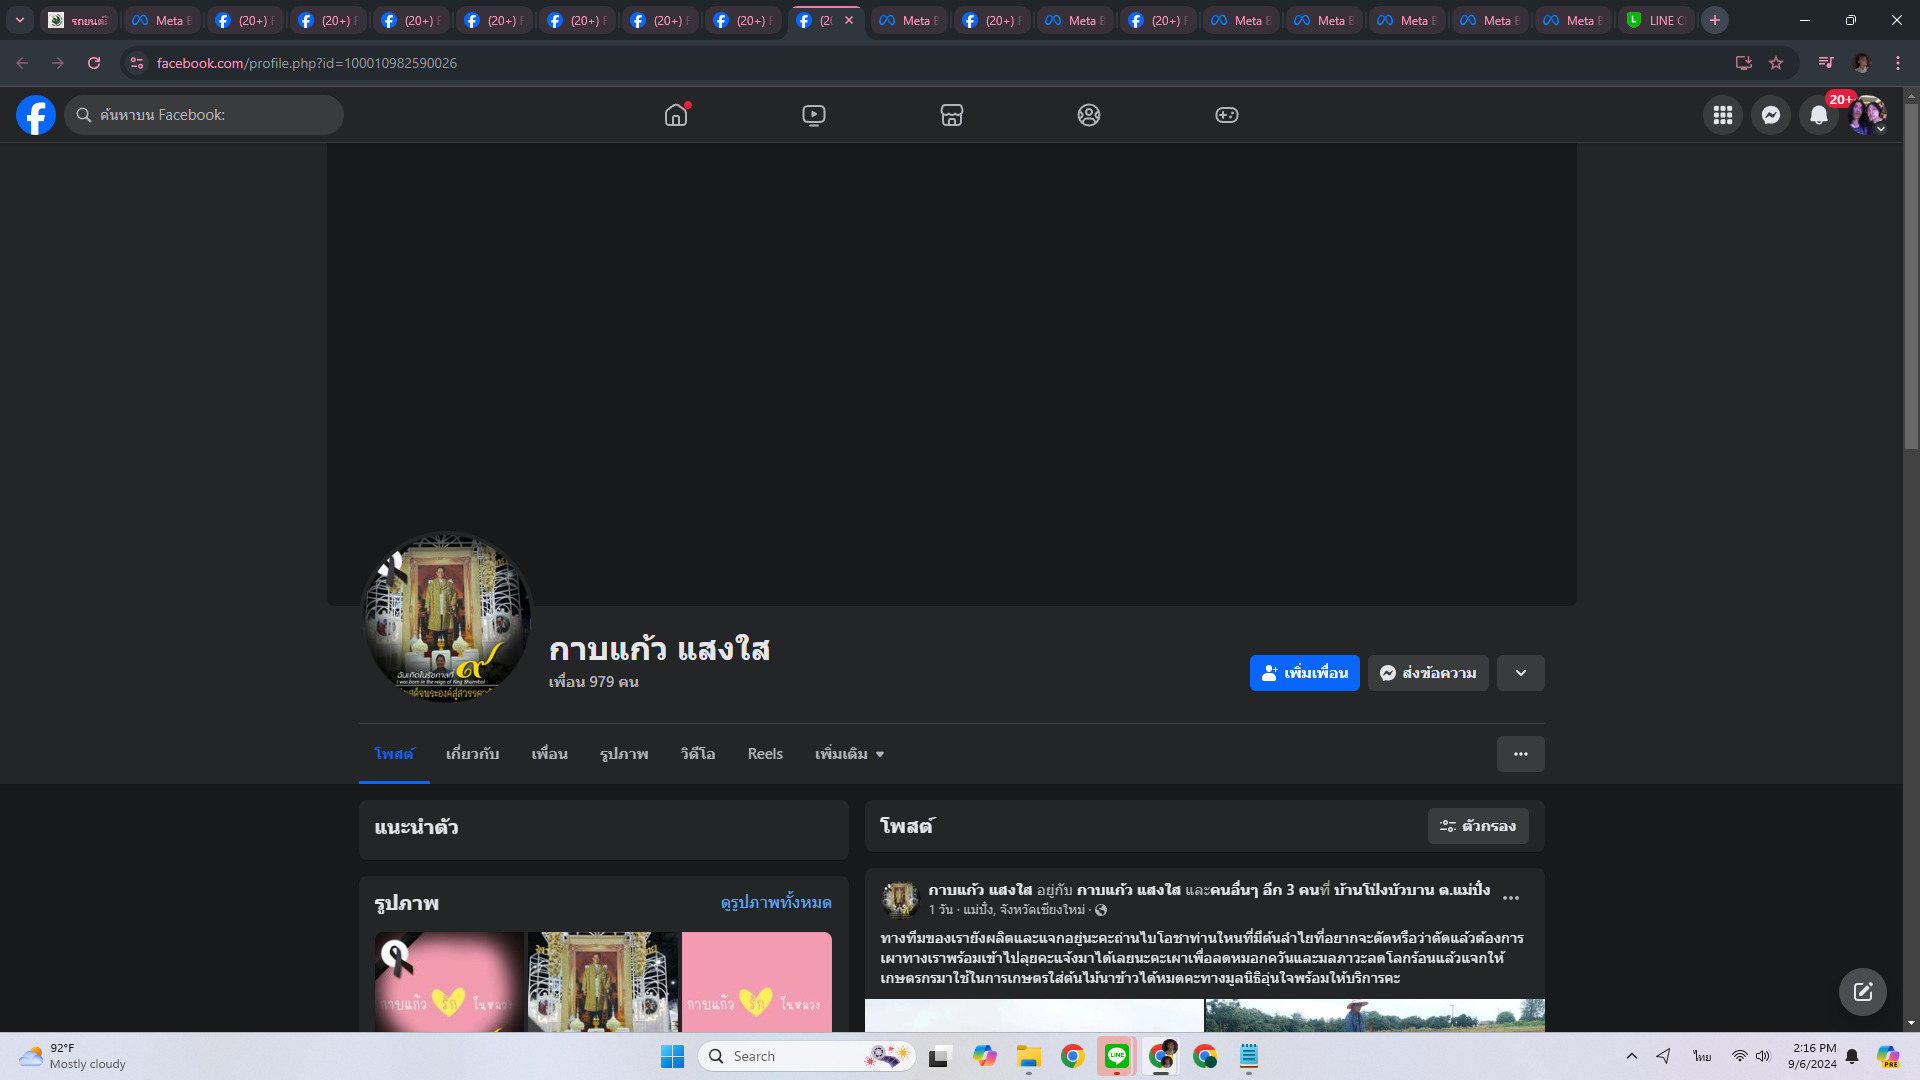Open the Groups icon in top navigation
The height and width of the screenshot is (1080, 1920).
click(x=1088, y=115)
